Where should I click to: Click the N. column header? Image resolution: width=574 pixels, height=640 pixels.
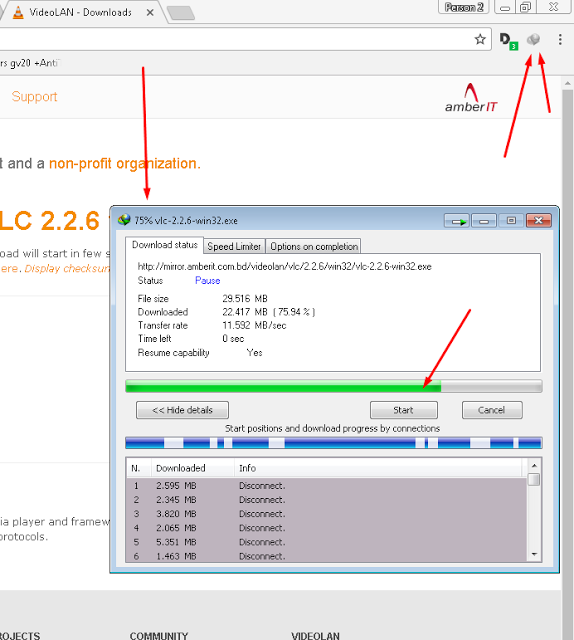point(139,468)
